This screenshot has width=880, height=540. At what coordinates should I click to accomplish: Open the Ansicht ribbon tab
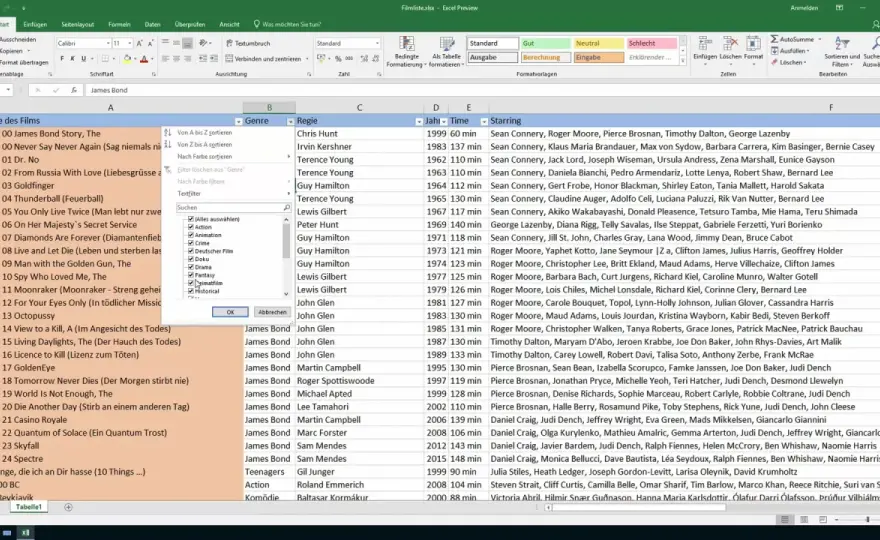pyautogui.click(x=229, y=24)
